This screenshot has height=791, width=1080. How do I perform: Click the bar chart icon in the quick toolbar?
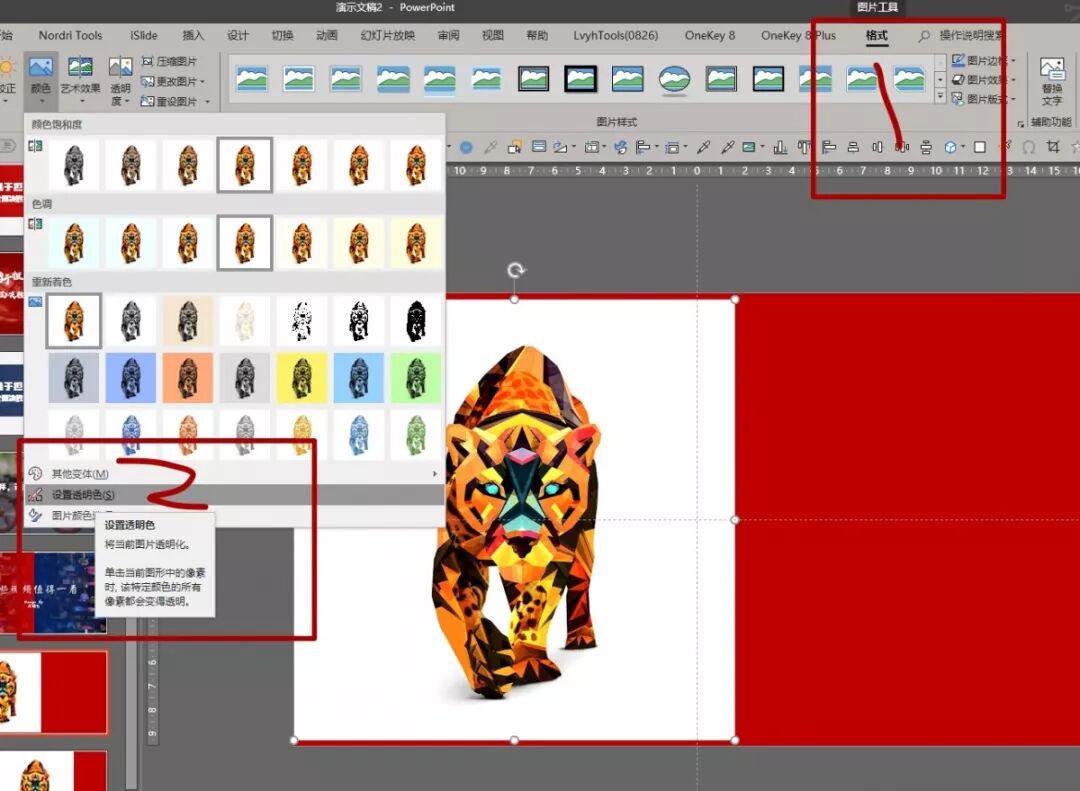[x=780, y=147]
